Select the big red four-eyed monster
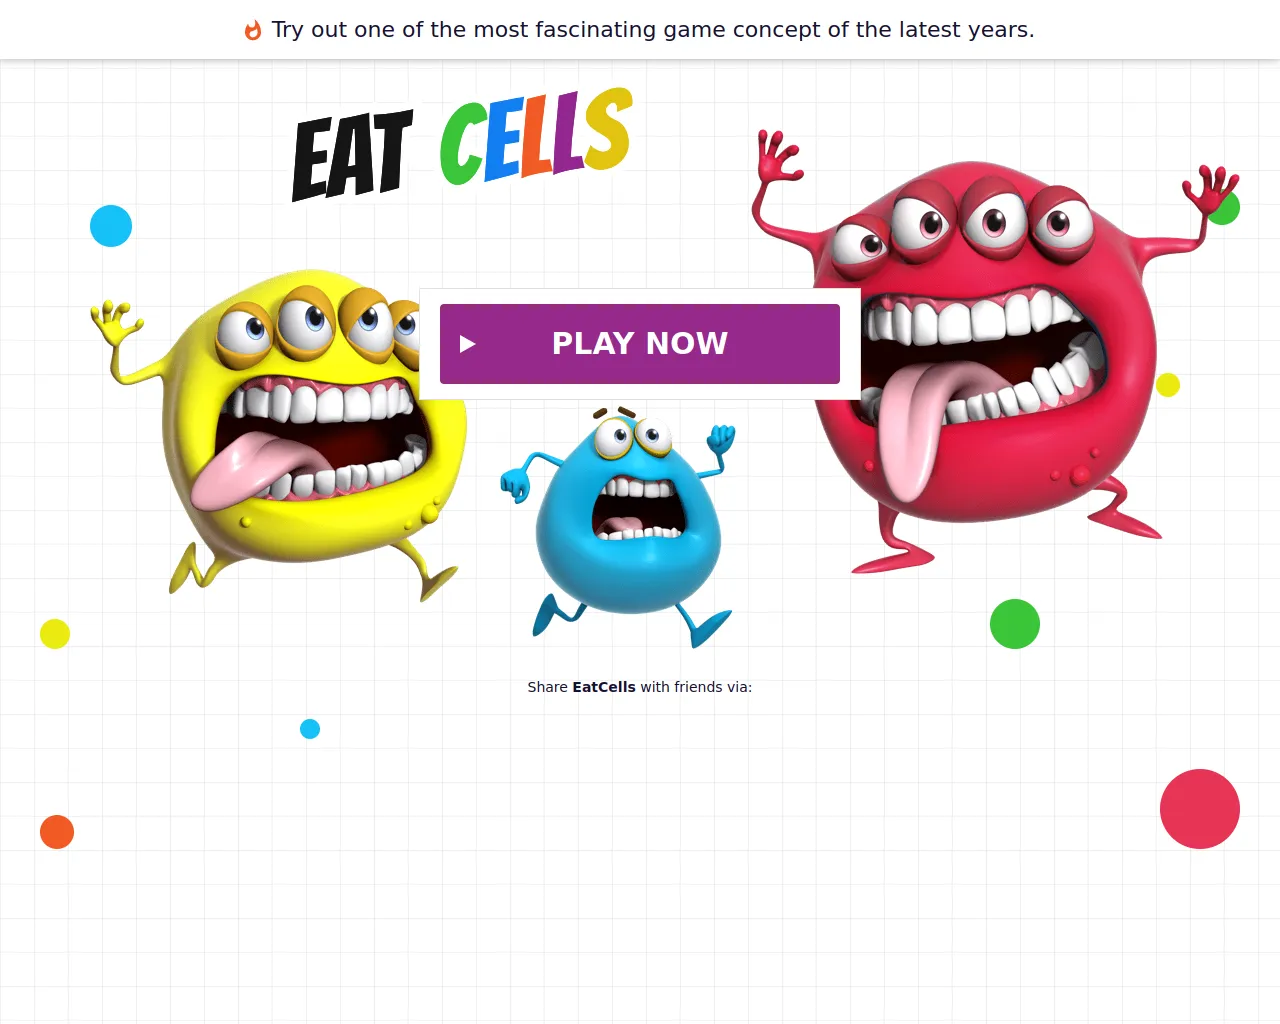 tap(990, 350)
